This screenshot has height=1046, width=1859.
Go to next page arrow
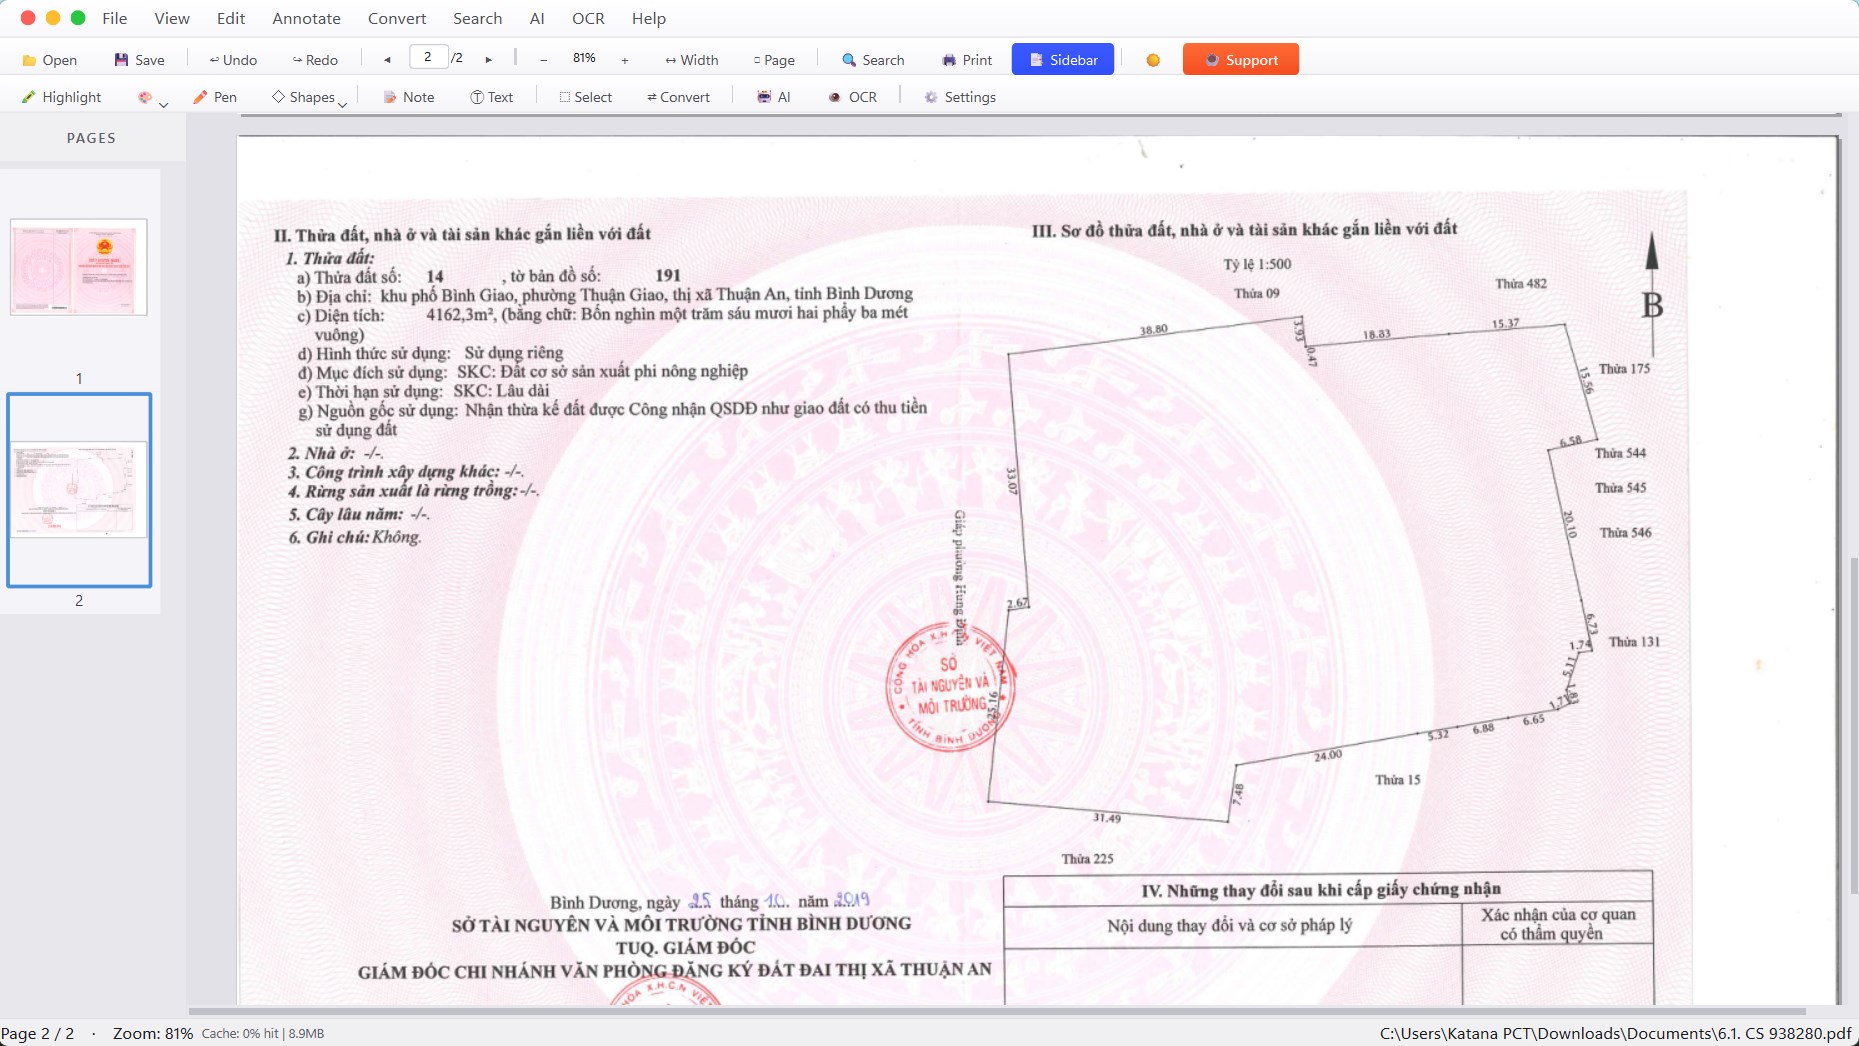[488, 60]
